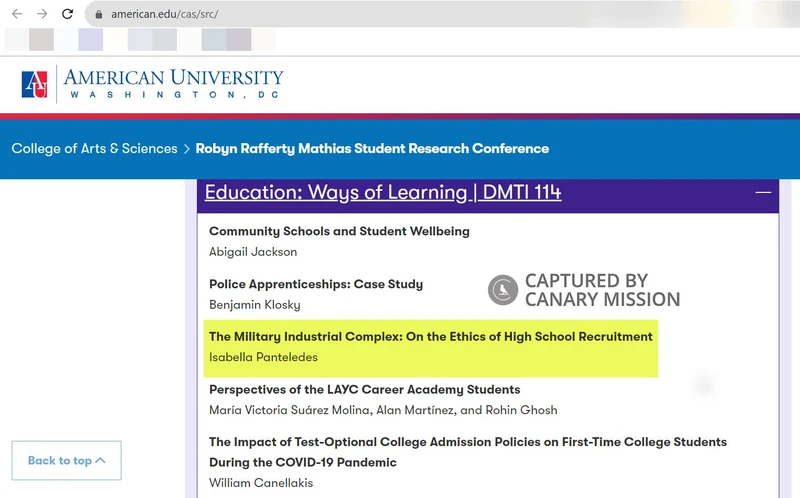Select Perspectives of the LAYC Career Academy Students
The width and height of the screenshot is (800, 498).
[x=364, y=389]
